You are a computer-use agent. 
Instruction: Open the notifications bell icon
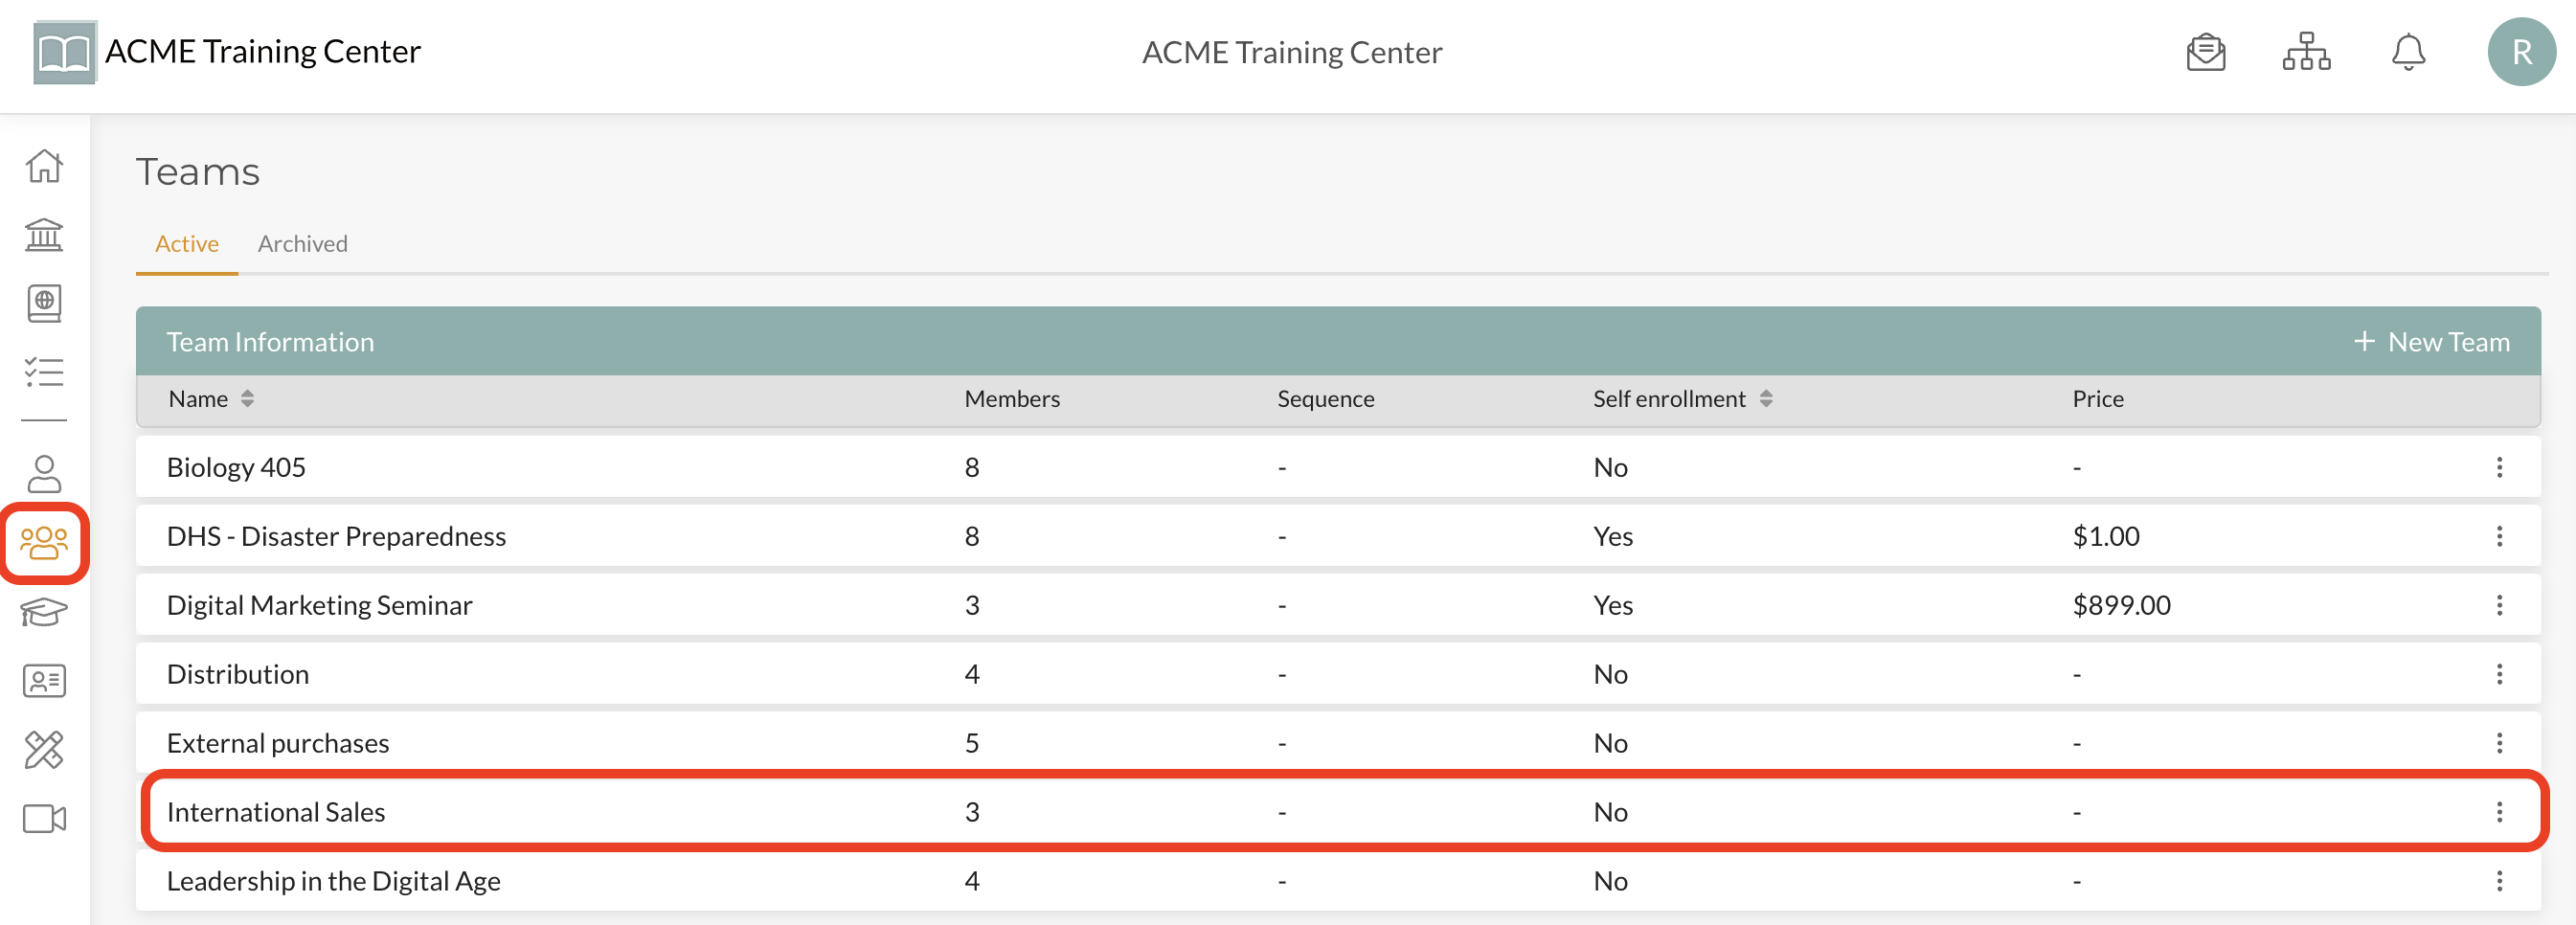point(2408,52)
